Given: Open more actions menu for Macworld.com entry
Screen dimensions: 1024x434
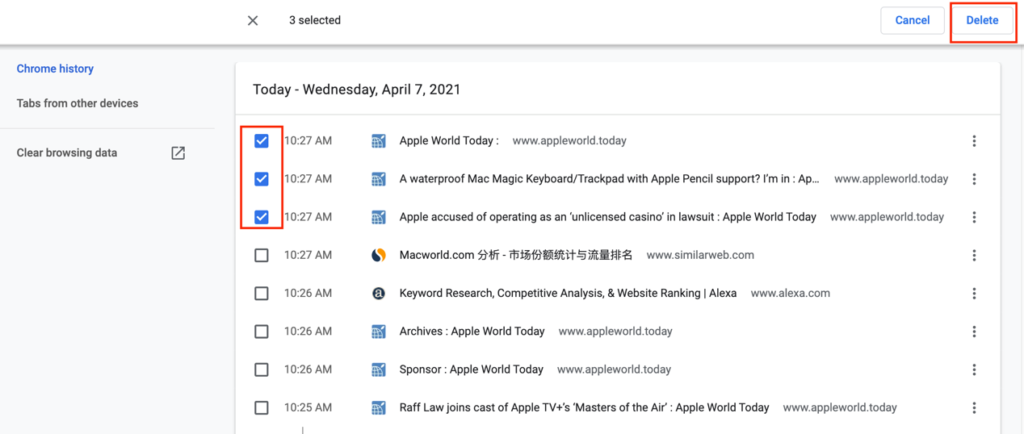Looking at the screenshot, I should [x=974, y=255].
